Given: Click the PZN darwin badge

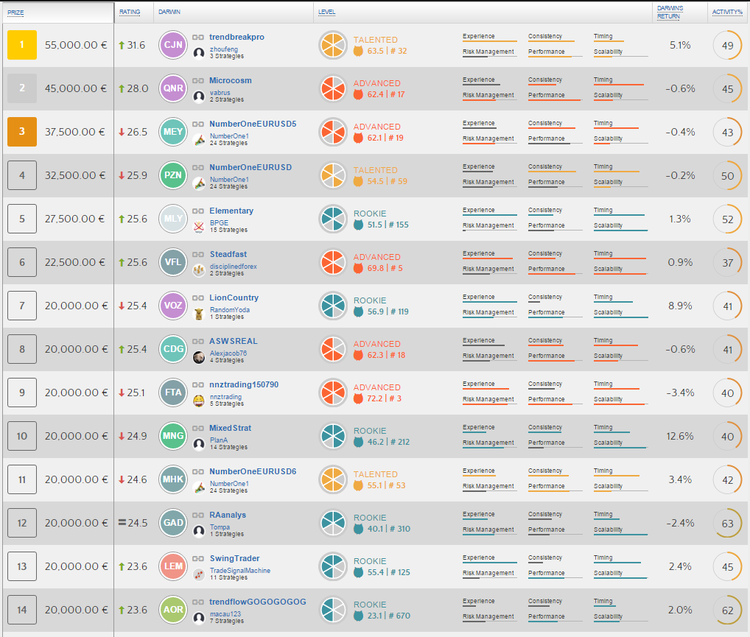Looking at the screenshot, I should point(173,176).
